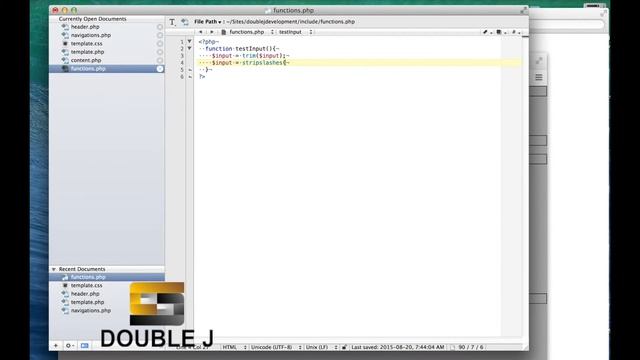This screenshot has height=360, width=640.
Task: Click the lock icon in the status bar
Action: point(344,347)
